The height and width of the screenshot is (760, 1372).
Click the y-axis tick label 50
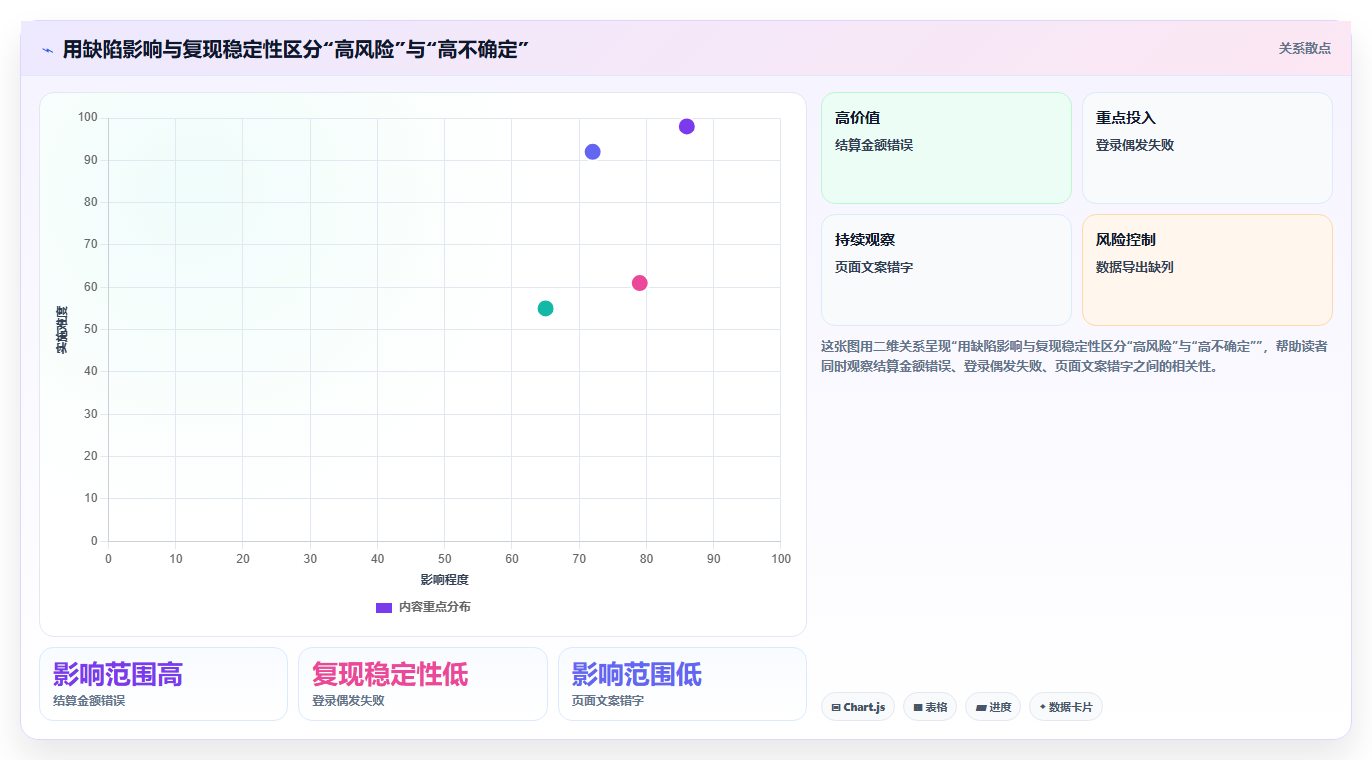click(x=91, y=329)
